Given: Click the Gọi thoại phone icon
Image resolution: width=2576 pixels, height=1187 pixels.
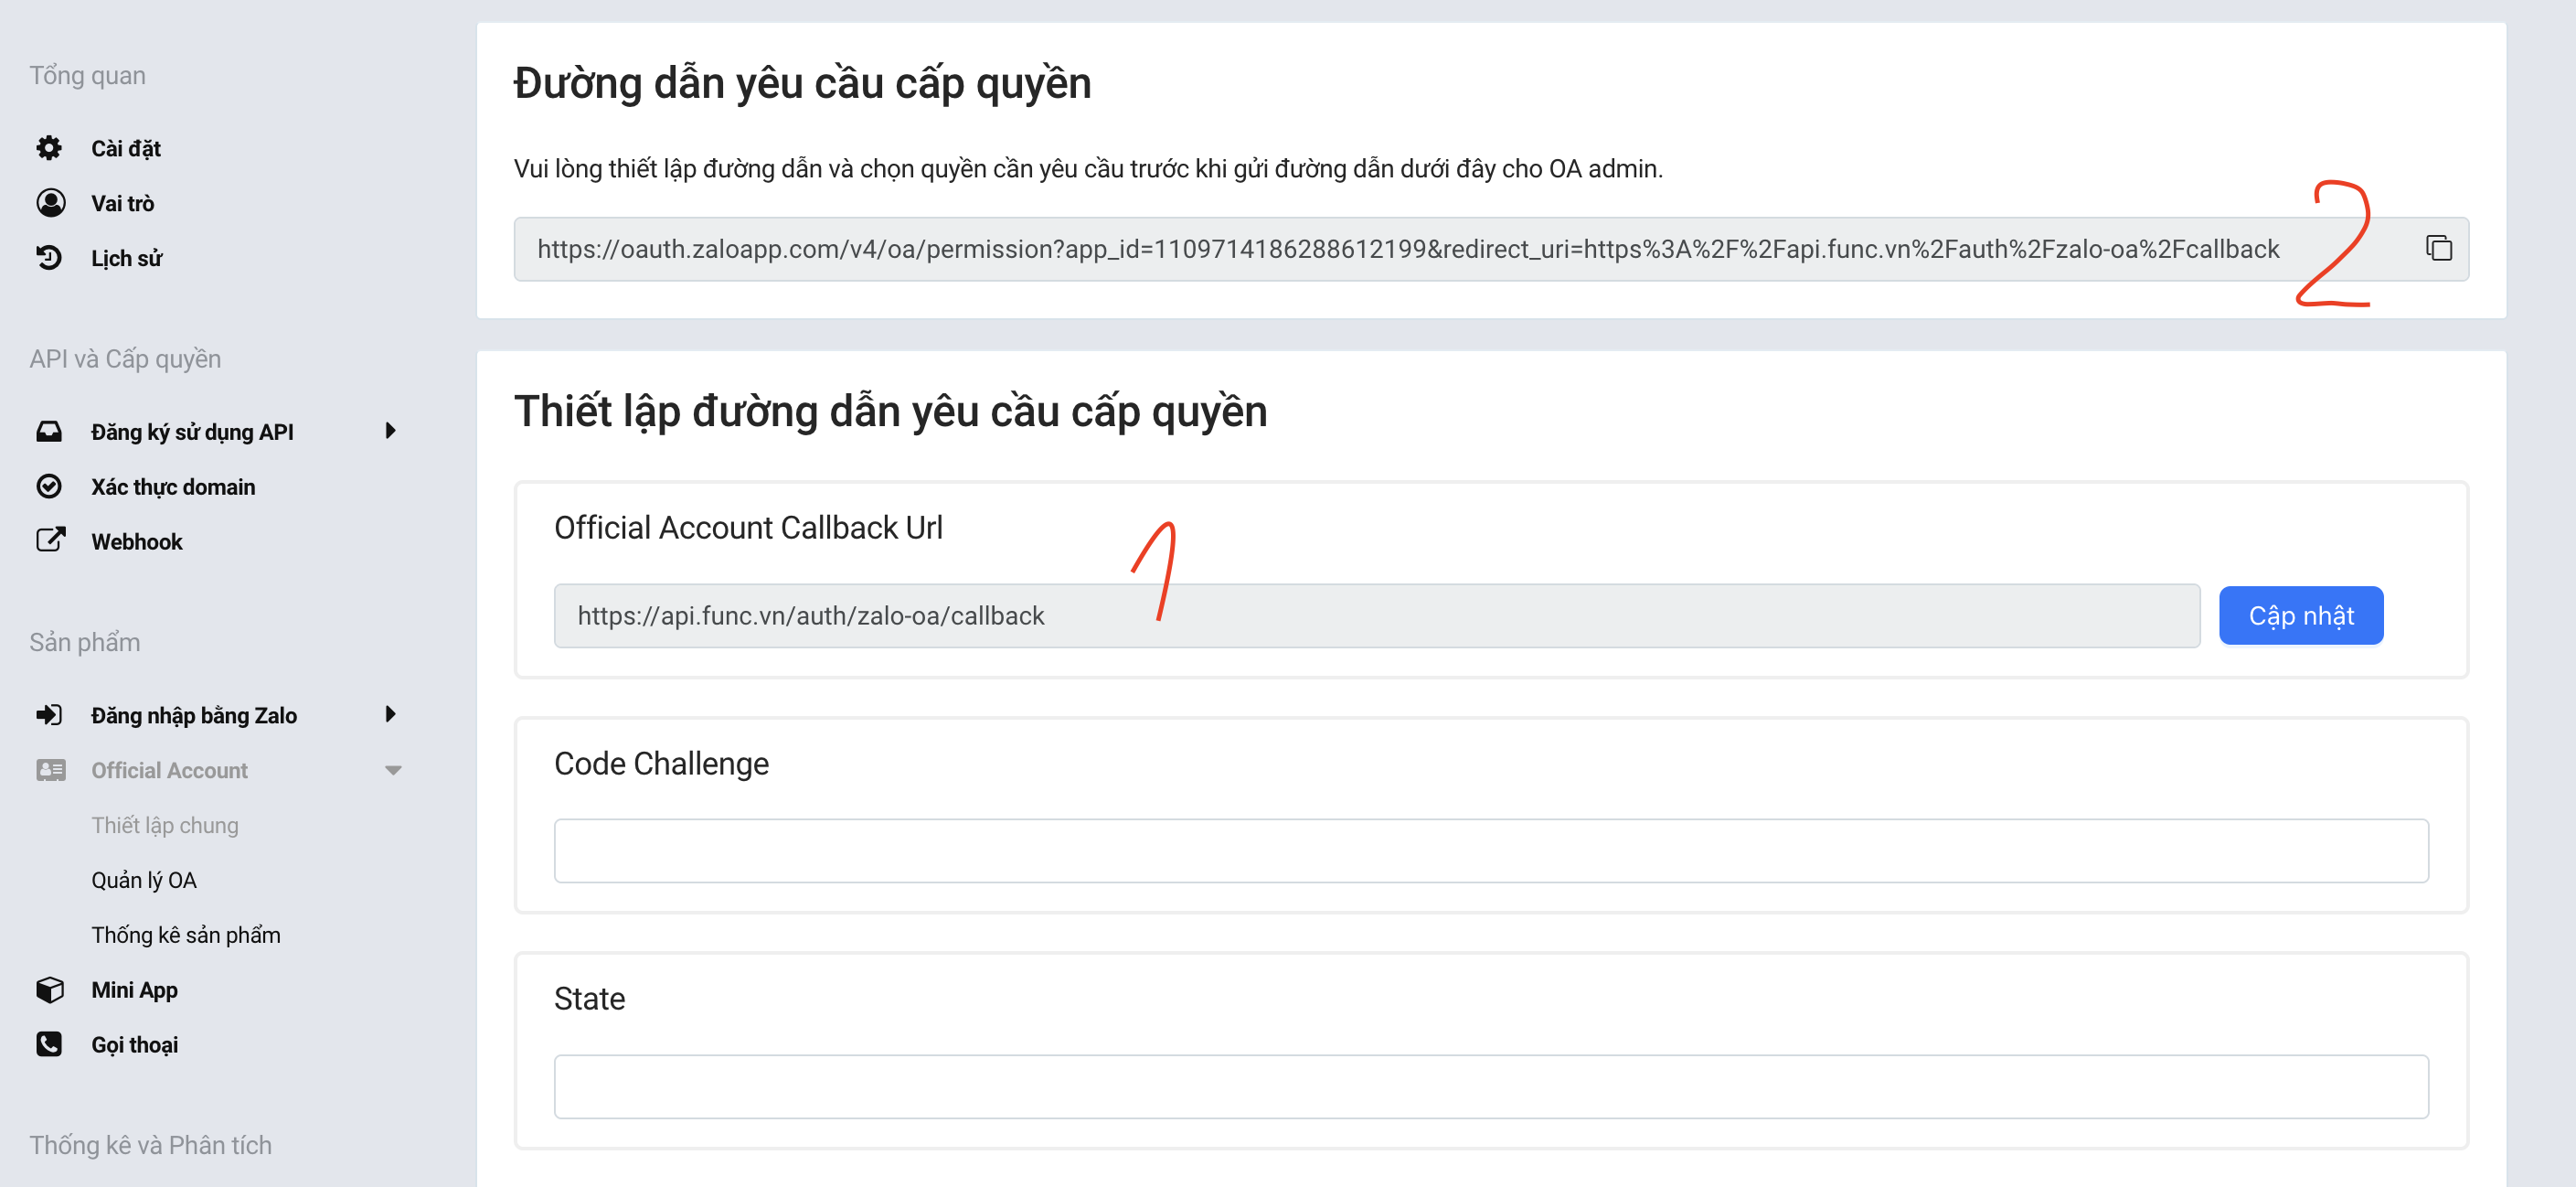Looking at the screenshot, I should (49, 1044).
